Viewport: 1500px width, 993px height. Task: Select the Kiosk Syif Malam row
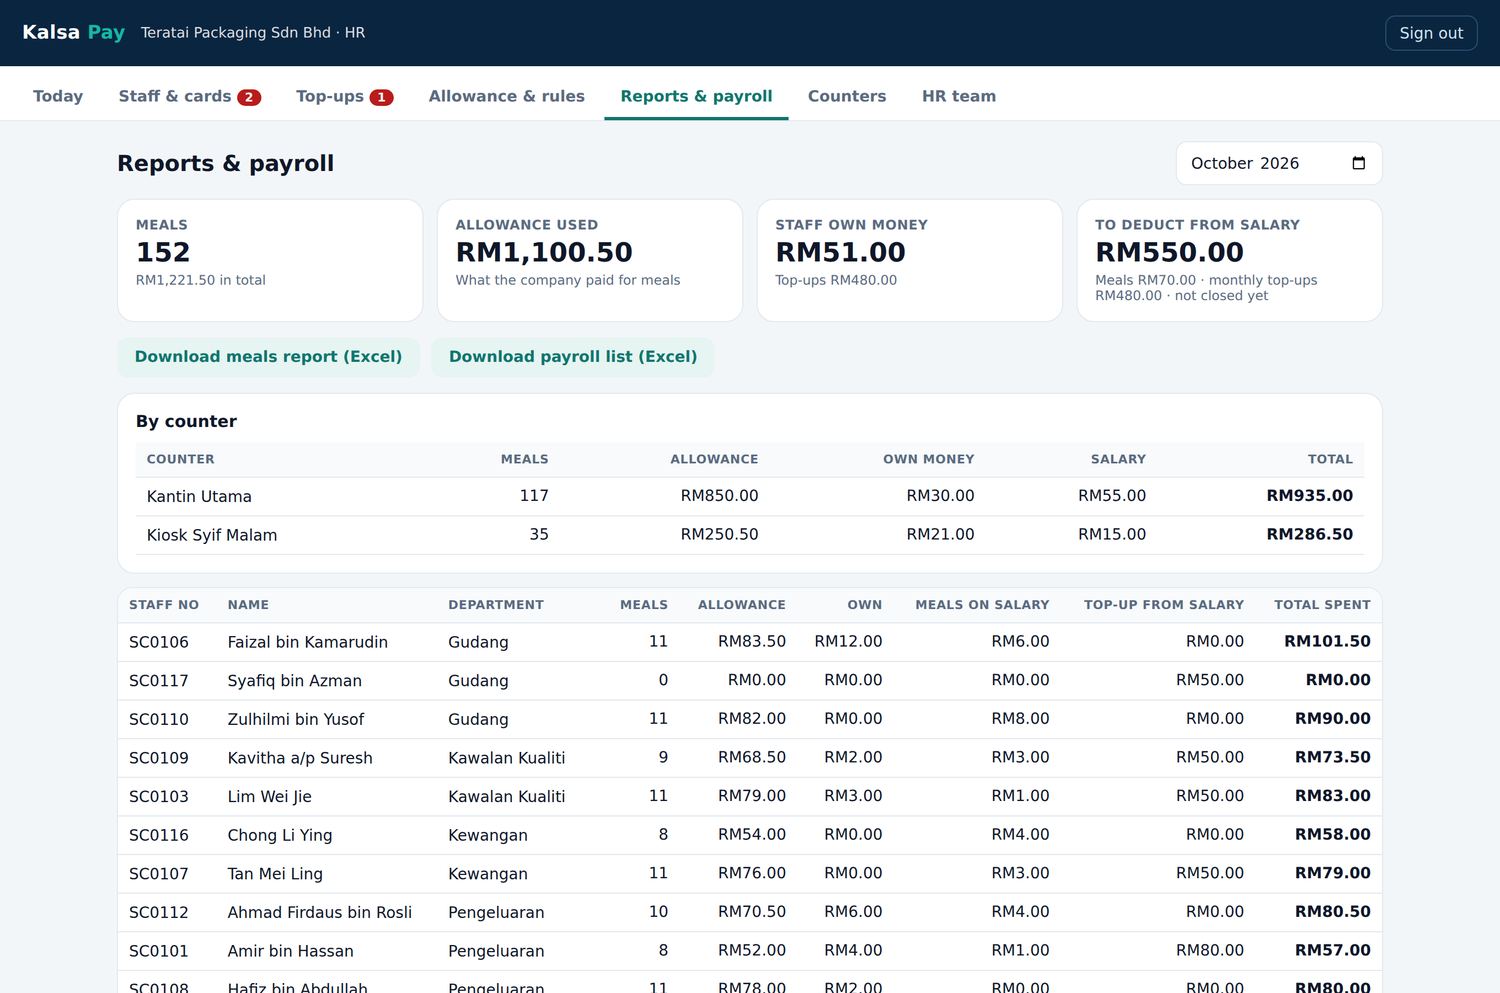(750, 535)
